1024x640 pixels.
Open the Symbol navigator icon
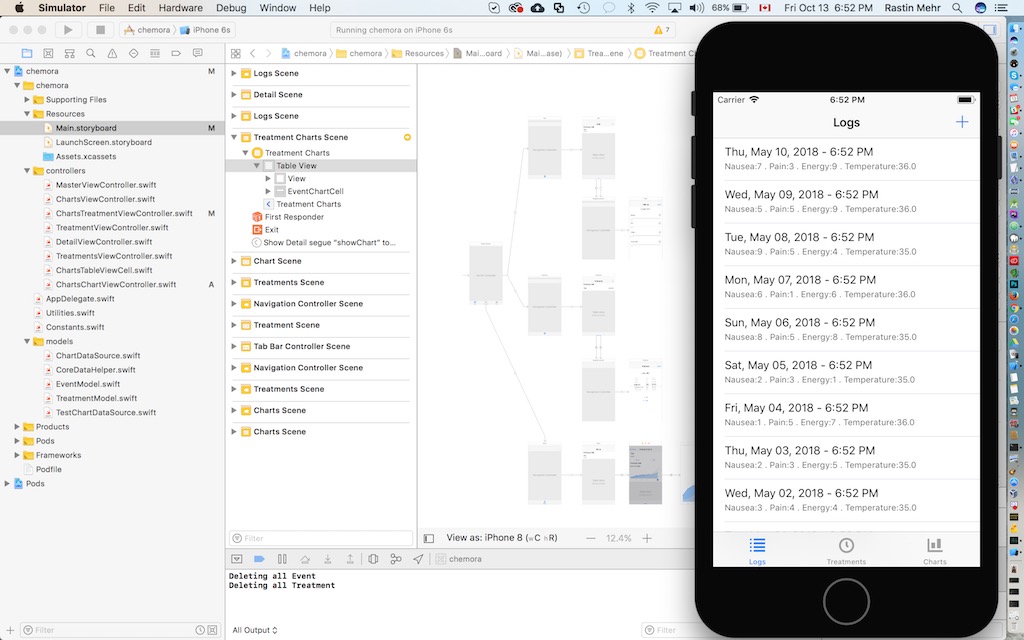coord(69,54)
